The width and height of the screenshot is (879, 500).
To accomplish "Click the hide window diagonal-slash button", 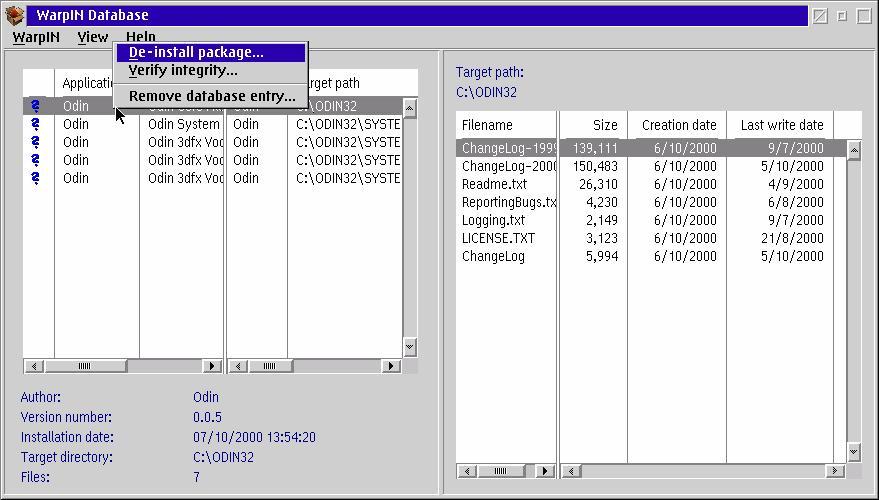I will tap(820, 16).
